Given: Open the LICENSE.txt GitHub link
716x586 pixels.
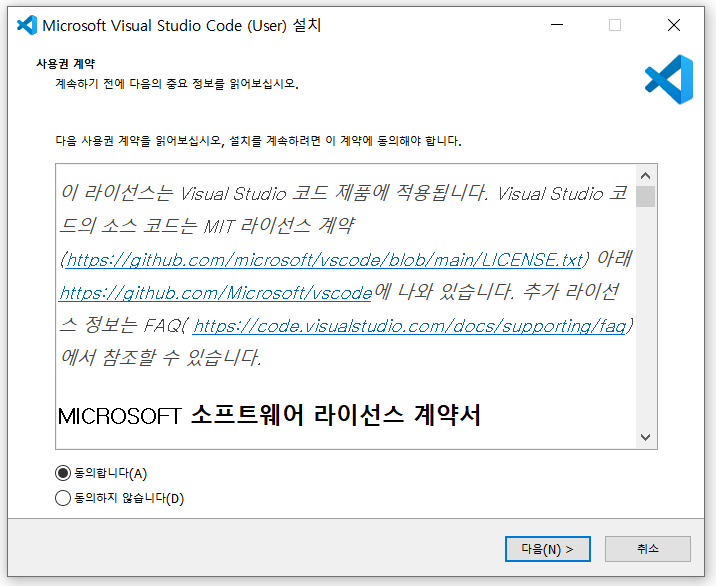Looking at the screenshot, I should click(324, 260).
